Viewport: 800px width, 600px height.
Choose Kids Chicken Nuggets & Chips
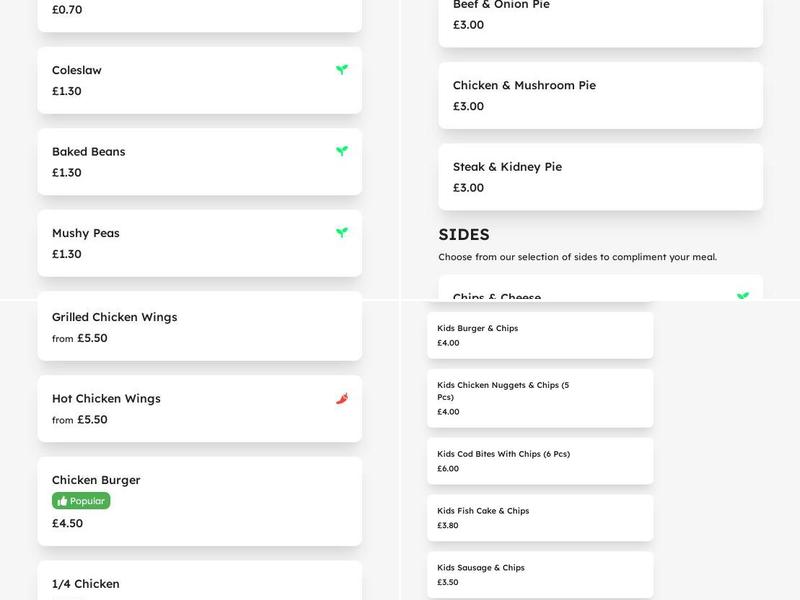tap(538, 398)
